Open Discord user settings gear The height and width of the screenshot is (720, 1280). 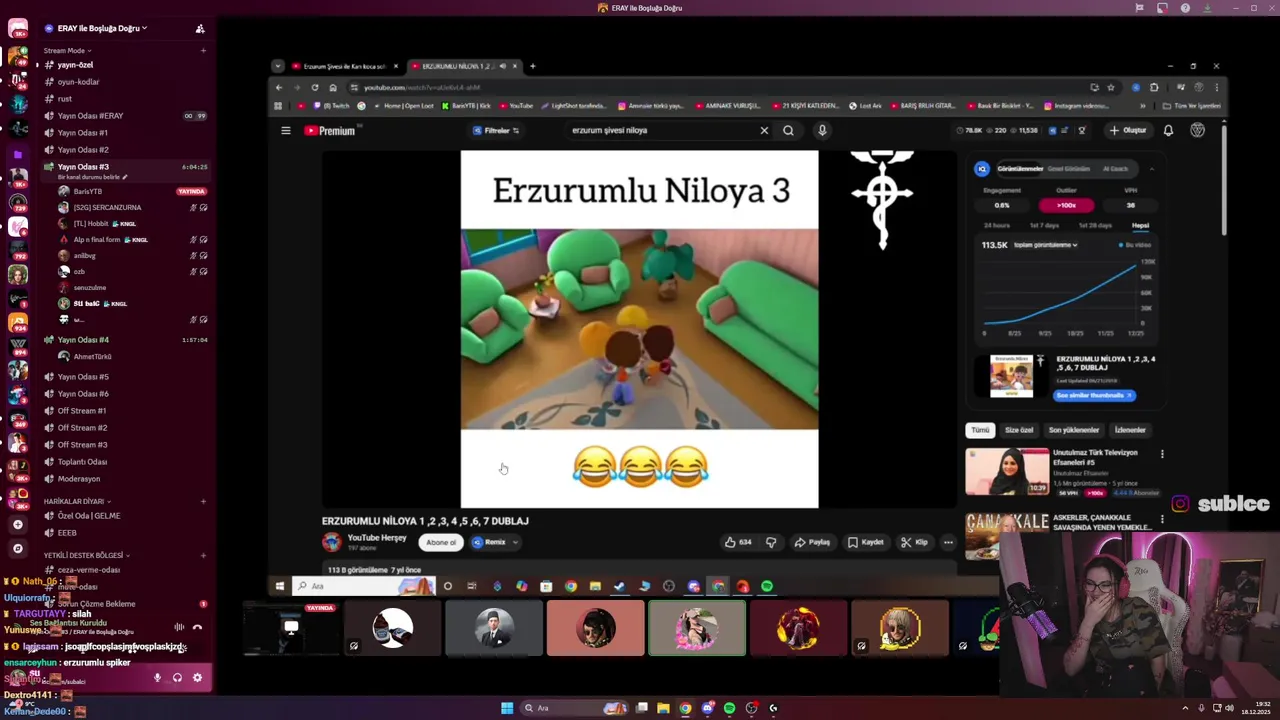click(x=197, y=677)
